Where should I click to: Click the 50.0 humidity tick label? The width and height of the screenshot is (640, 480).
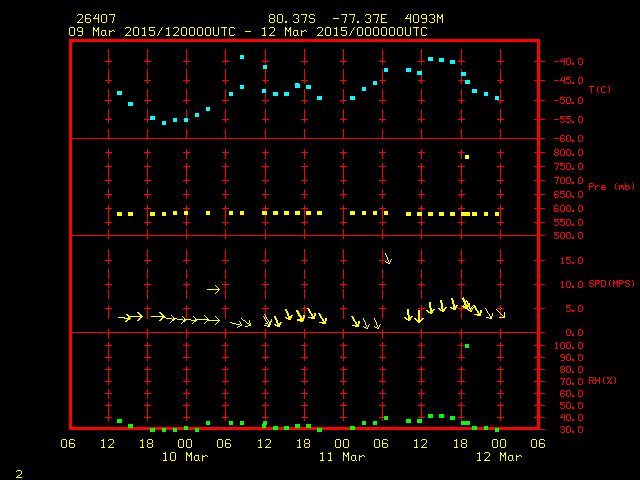point(572,406)
